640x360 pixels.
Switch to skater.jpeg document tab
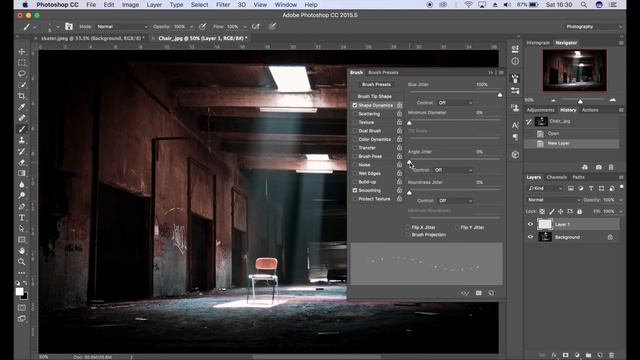tap(93, 38)
